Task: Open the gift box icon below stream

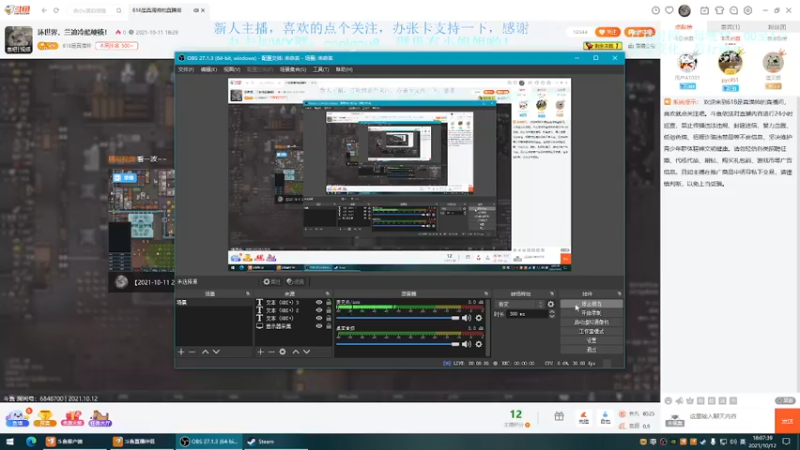Action: click(x=559, y=417)
